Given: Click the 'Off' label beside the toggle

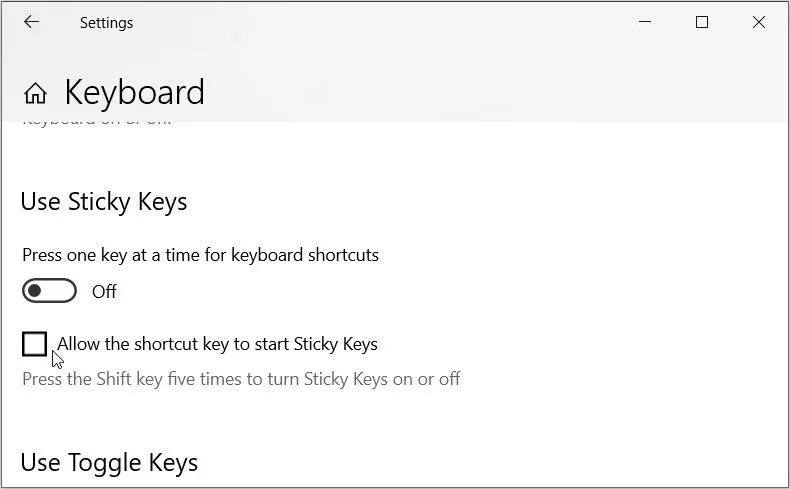Looking at the screenshot, I should pos(104,292).
